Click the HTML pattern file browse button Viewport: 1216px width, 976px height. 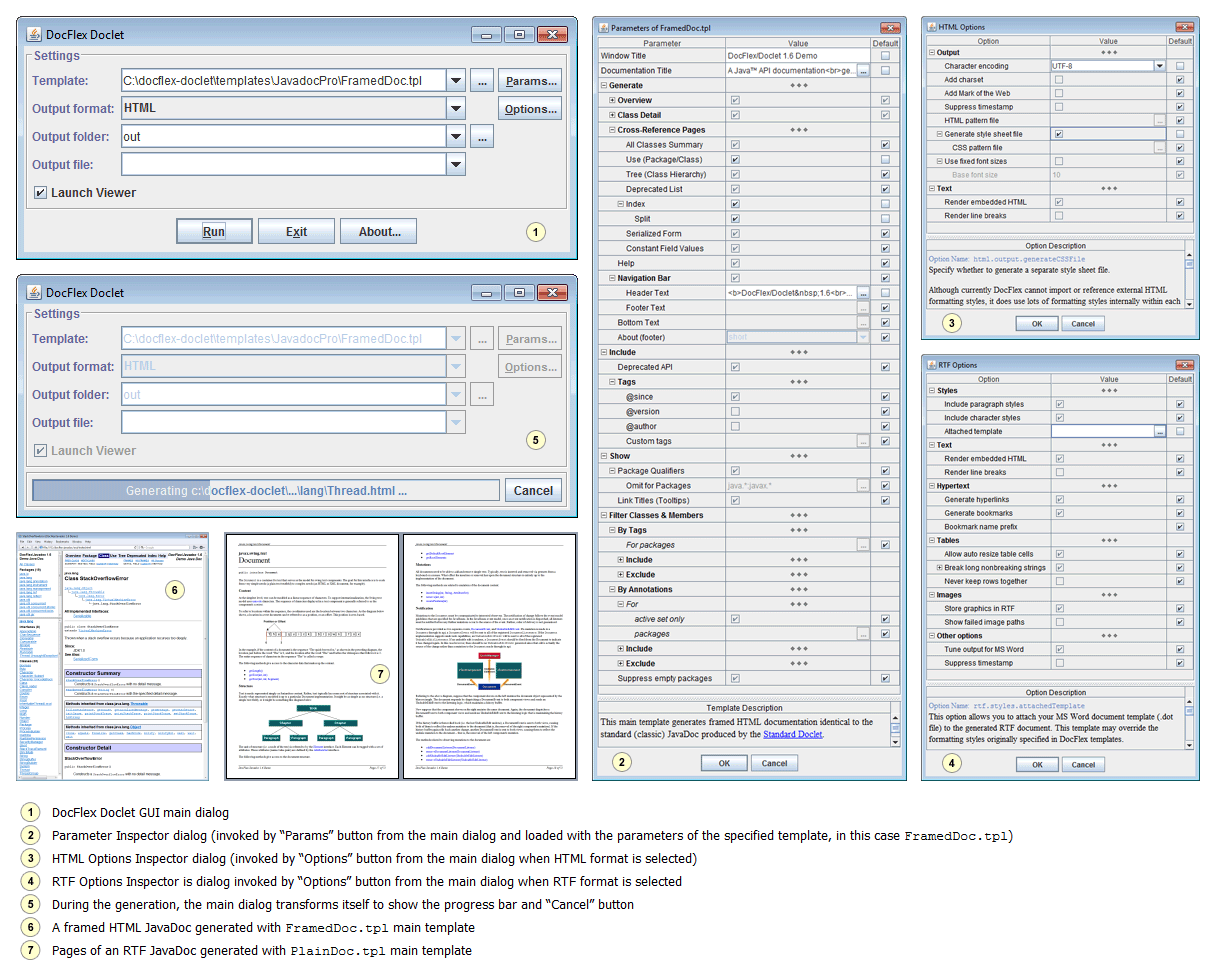1159,120
